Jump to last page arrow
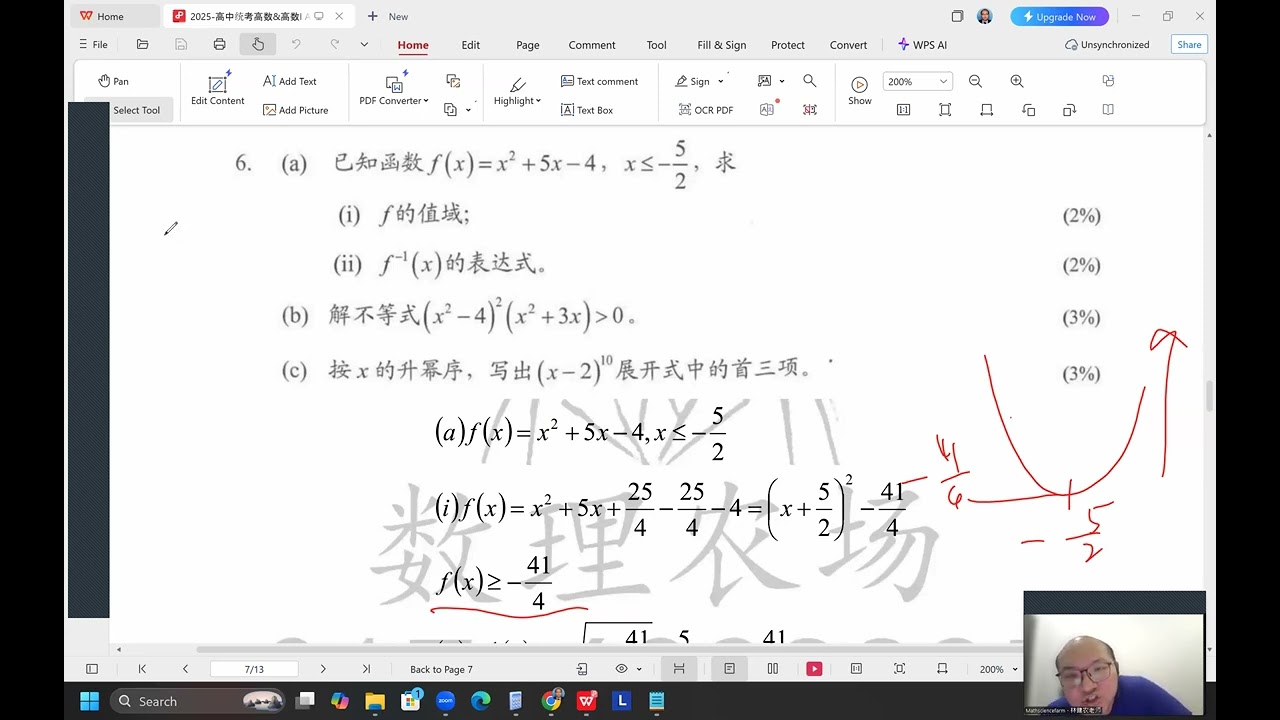This screenshot has width=1280, height=720. click(x=366, y=669)
